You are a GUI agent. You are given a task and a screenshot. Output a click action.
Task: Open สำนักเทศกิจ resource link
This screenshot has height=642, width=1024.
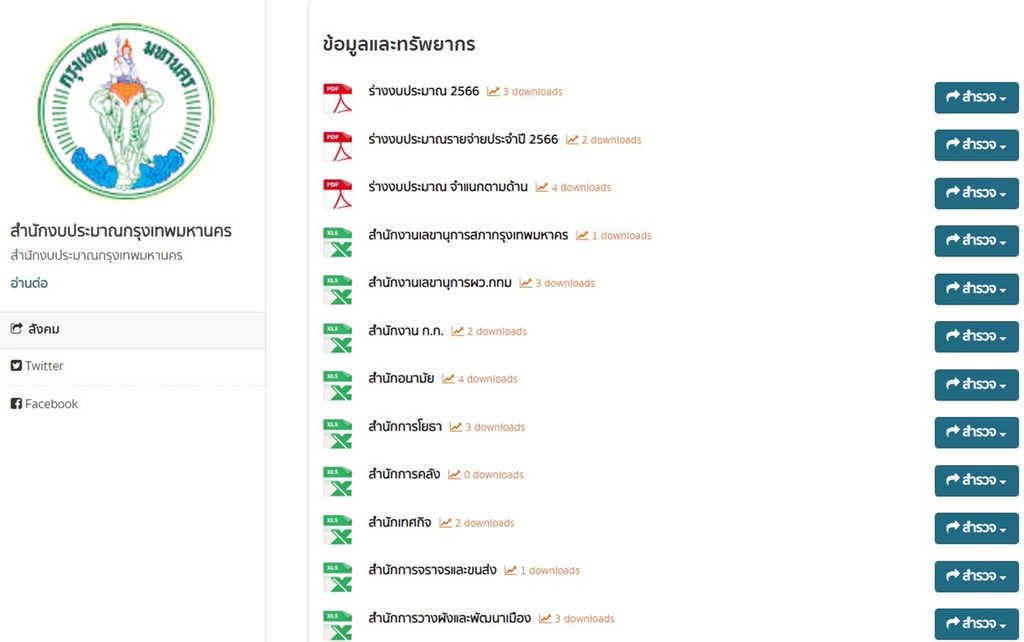pos(400,522)
